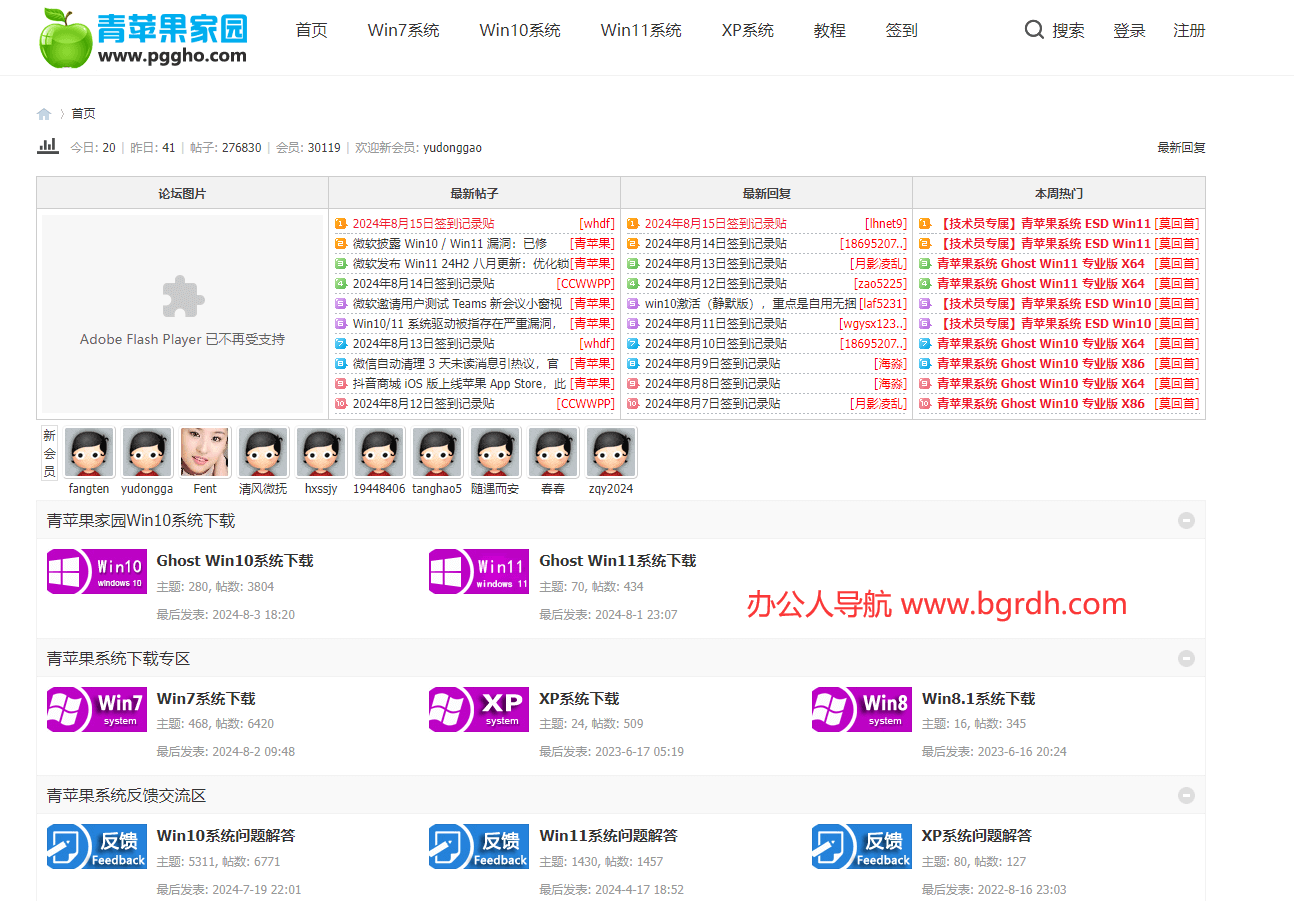
Task: Open the 签到 navigation item
Action: [x=901, y=30]
